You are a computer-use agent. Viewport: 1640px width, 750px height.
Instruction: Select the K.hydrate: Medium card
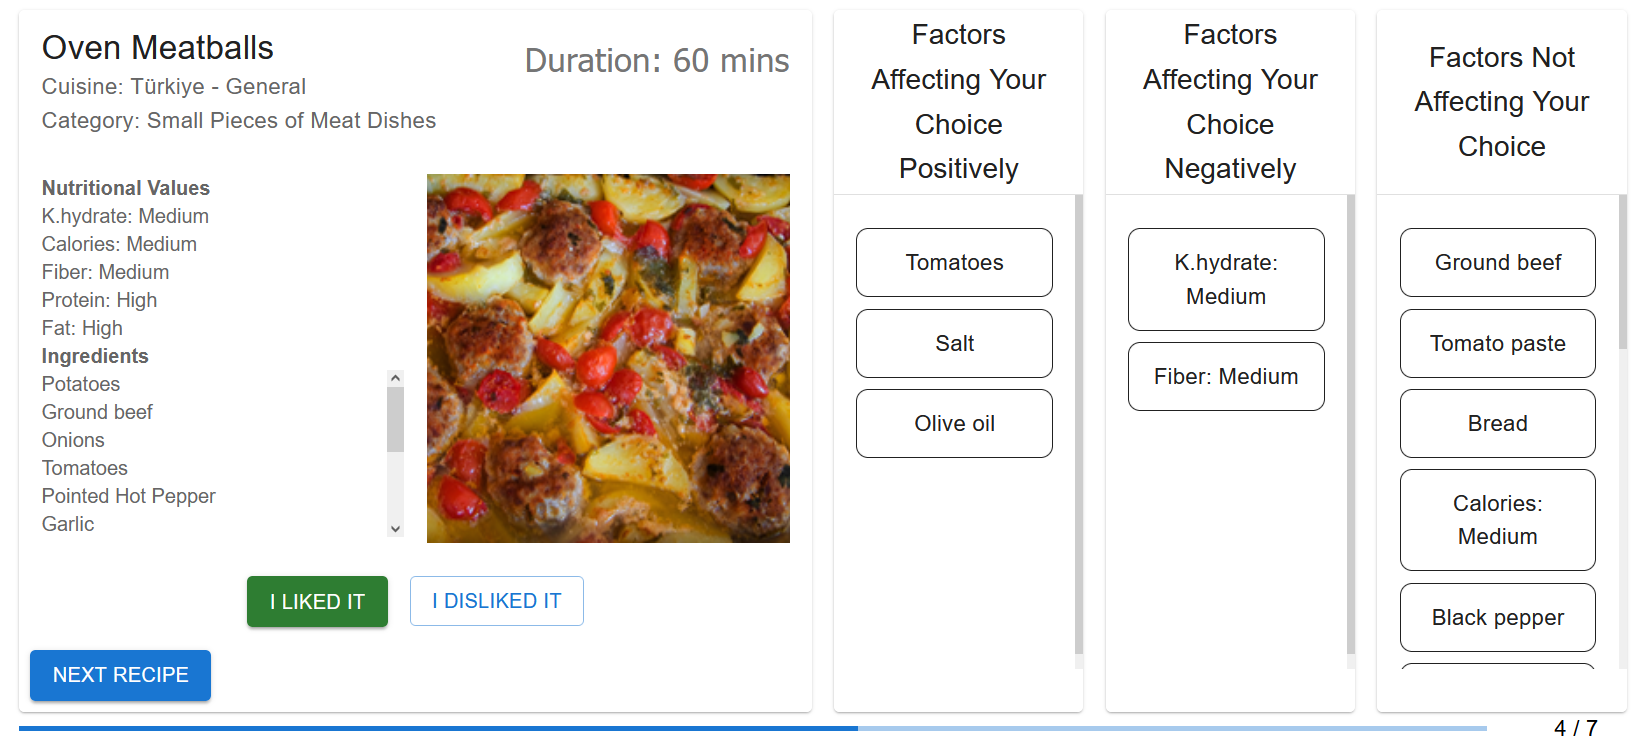pyautogui.click(x=1226, y=279)
